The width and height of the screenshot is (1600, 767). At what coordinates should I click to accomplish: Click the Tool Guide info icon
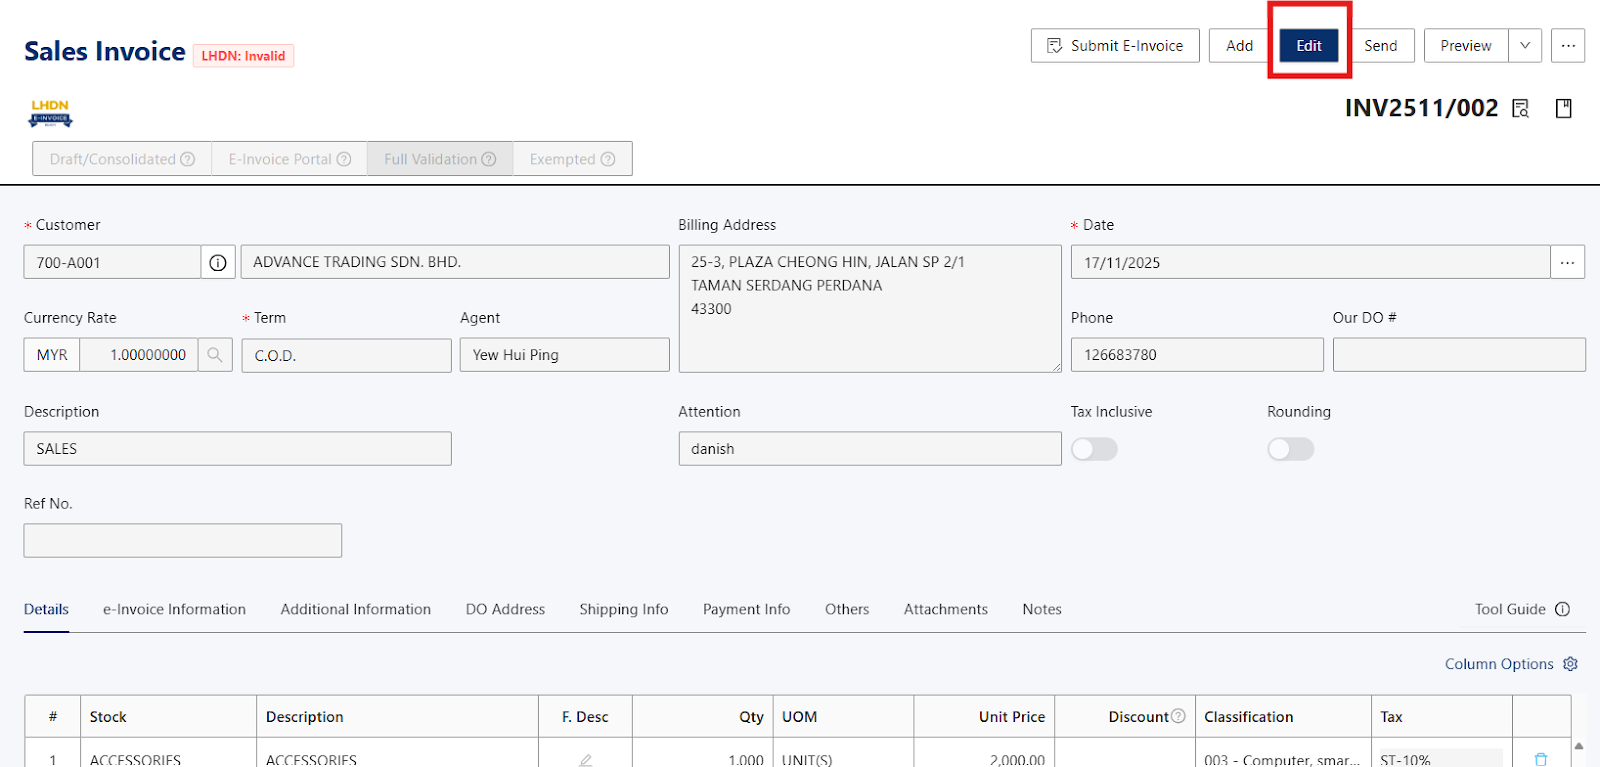point(1563,609)
